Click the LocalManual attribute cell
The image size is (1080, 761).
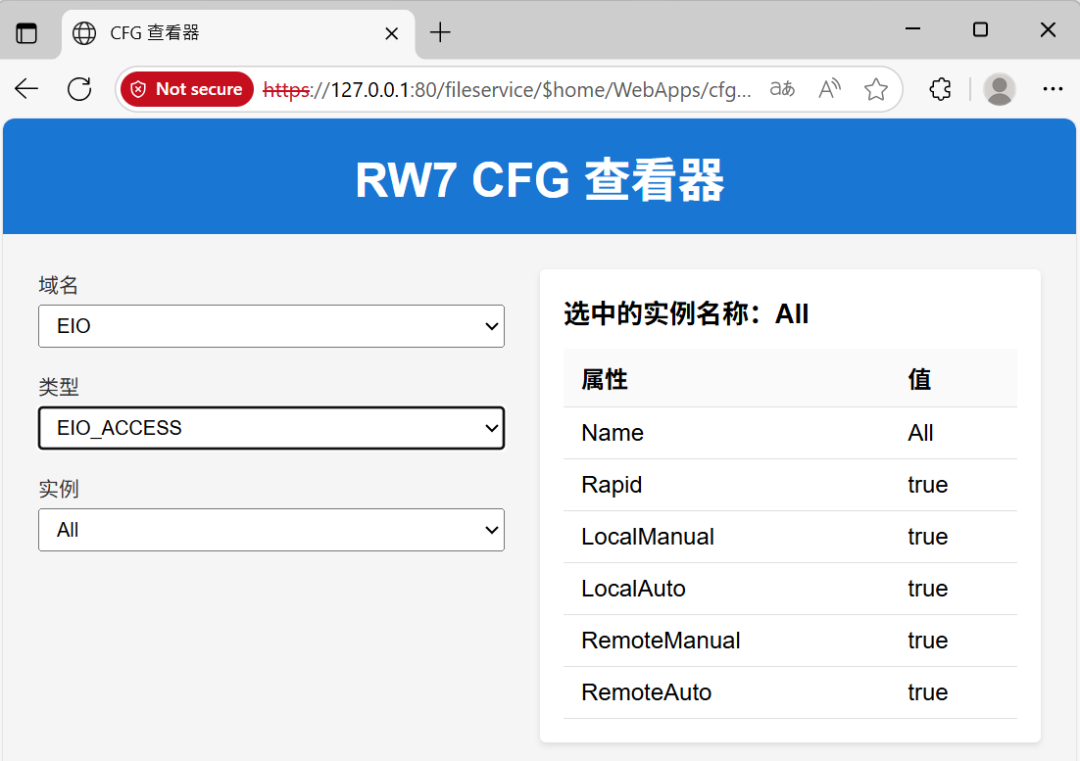pyautogui.click(x=647, y=536)
